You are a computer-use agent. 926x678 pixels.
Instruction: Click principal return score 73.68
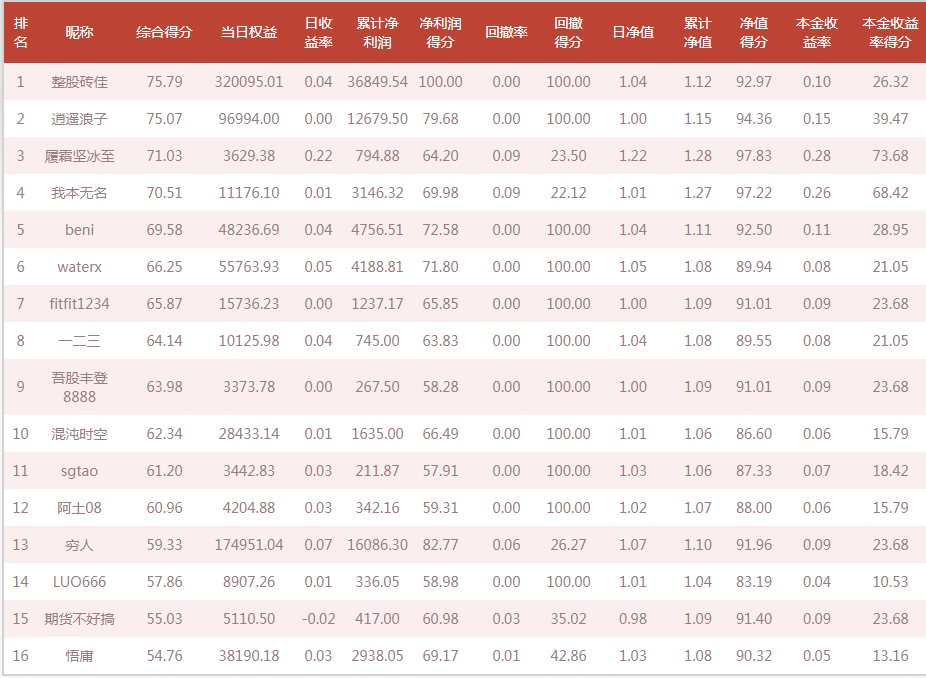click(x=890, y=156)
